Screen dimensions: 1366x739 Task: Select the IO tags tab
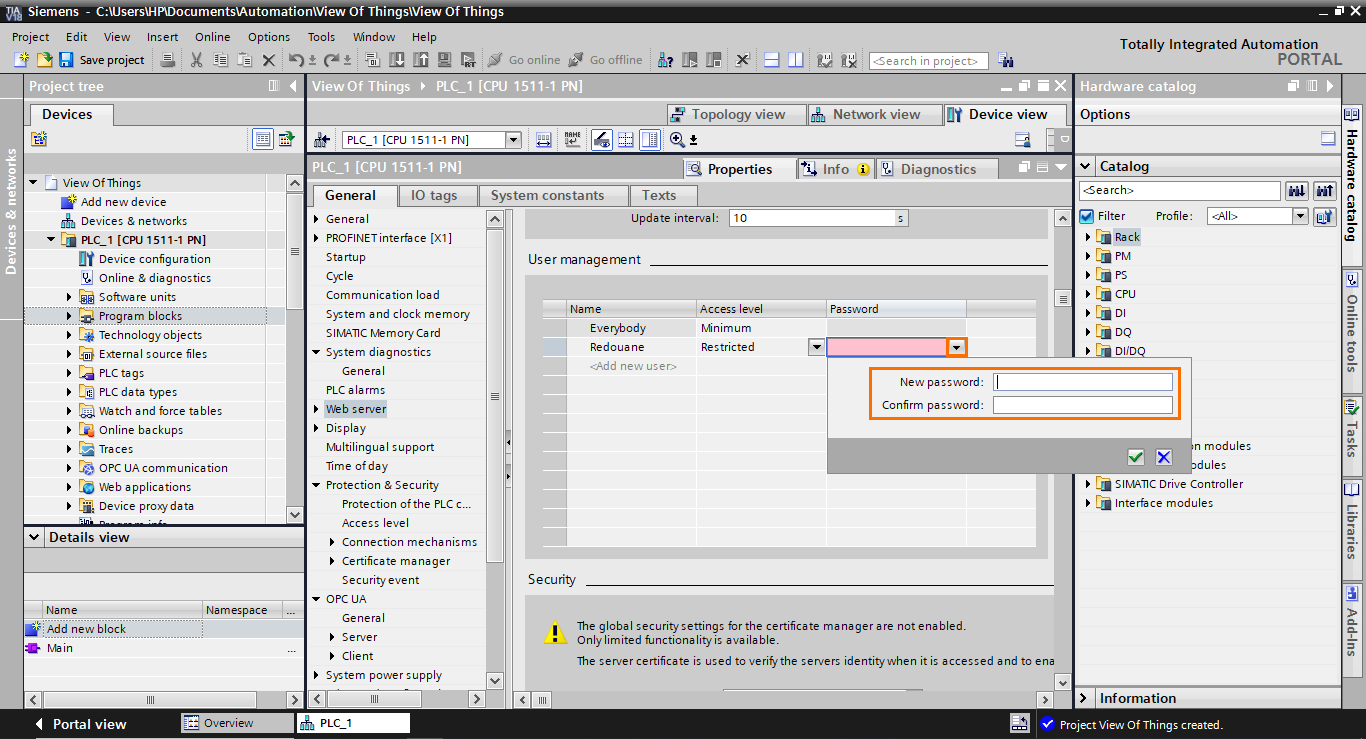[437, 195]
